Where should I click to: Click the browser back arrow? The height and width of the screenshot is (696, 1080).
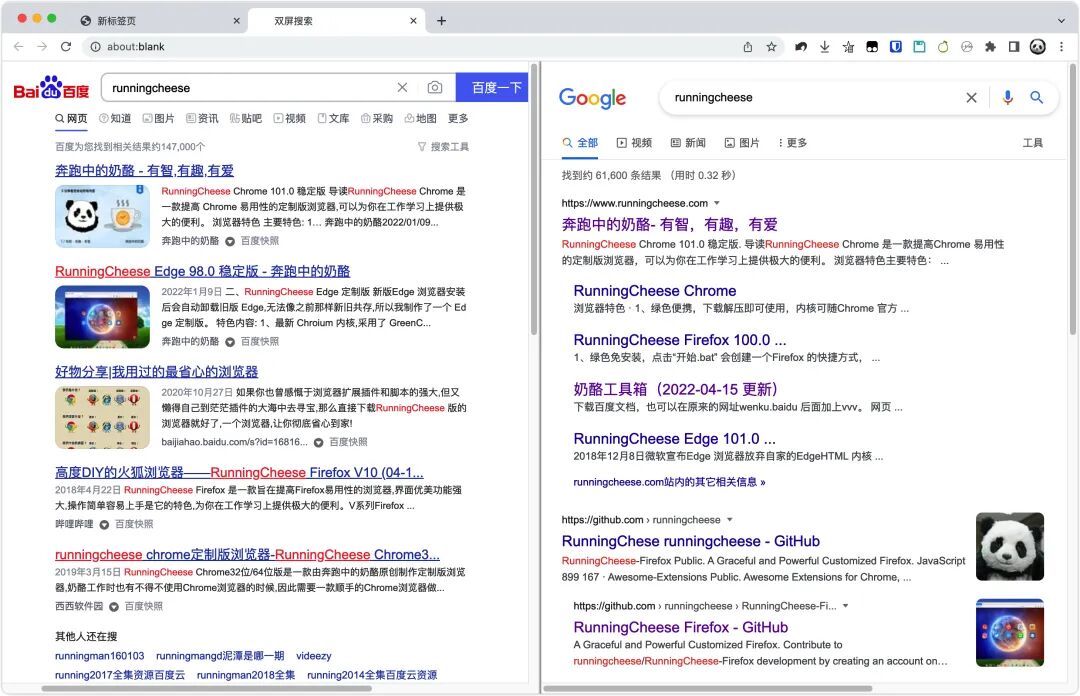point(19,47)
